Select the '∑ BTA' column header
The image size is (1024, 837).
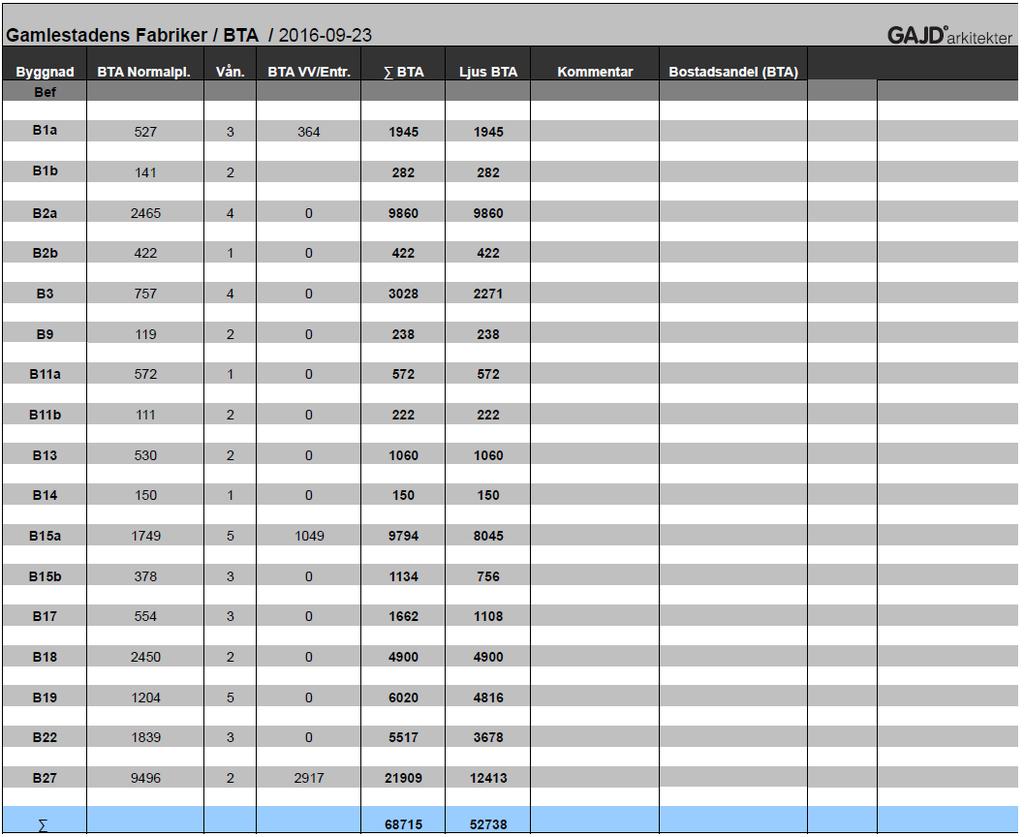(404, 72)
